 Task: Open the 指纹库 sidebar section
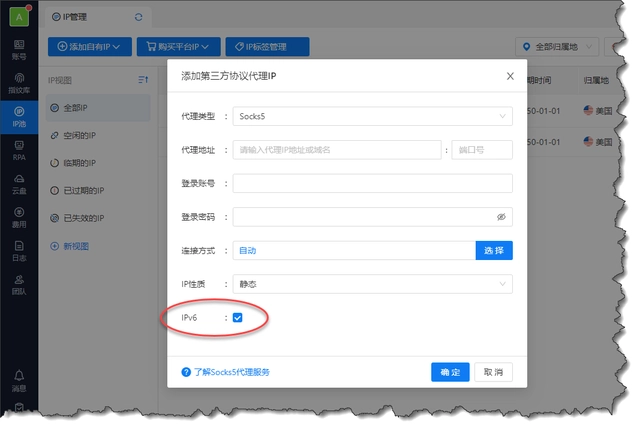(19, 84)
